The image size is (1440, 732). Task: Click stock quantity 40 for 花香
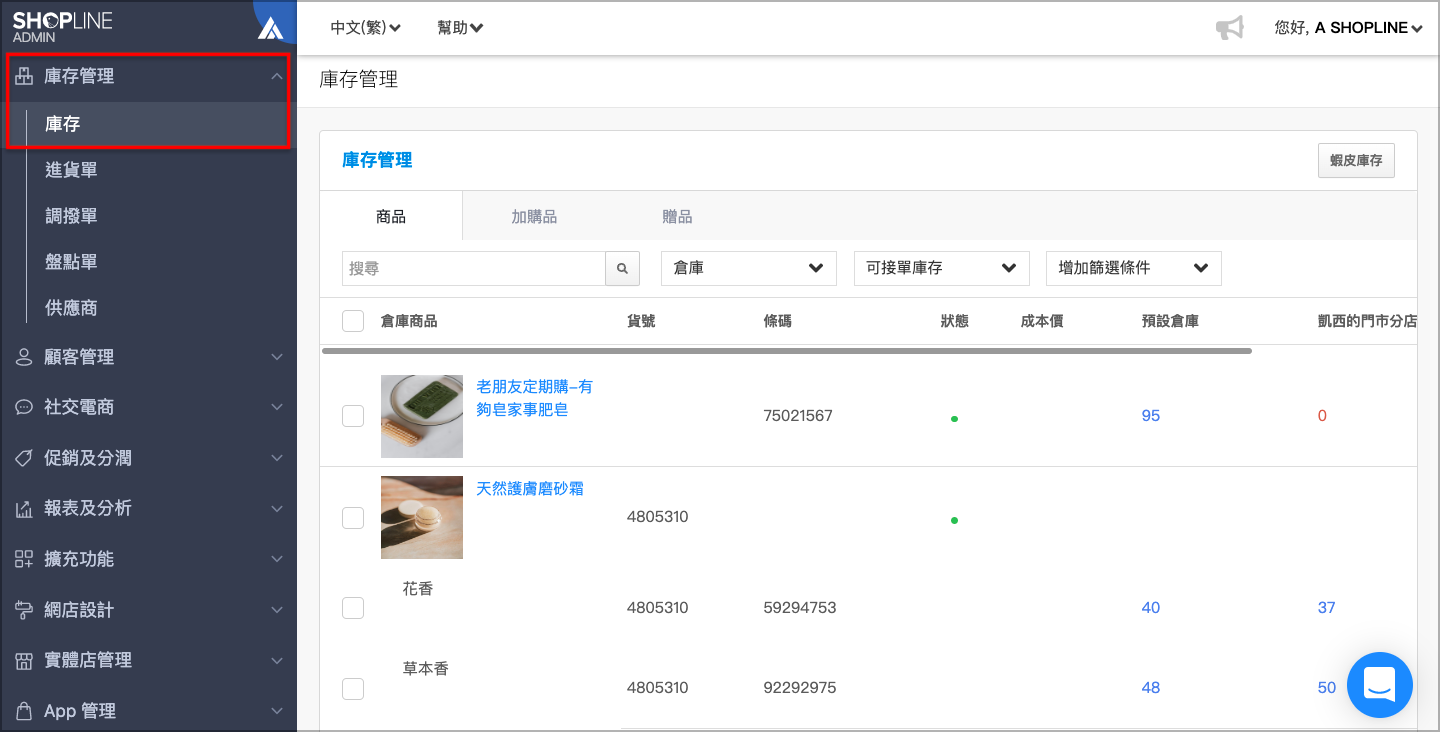point(1151,608)
